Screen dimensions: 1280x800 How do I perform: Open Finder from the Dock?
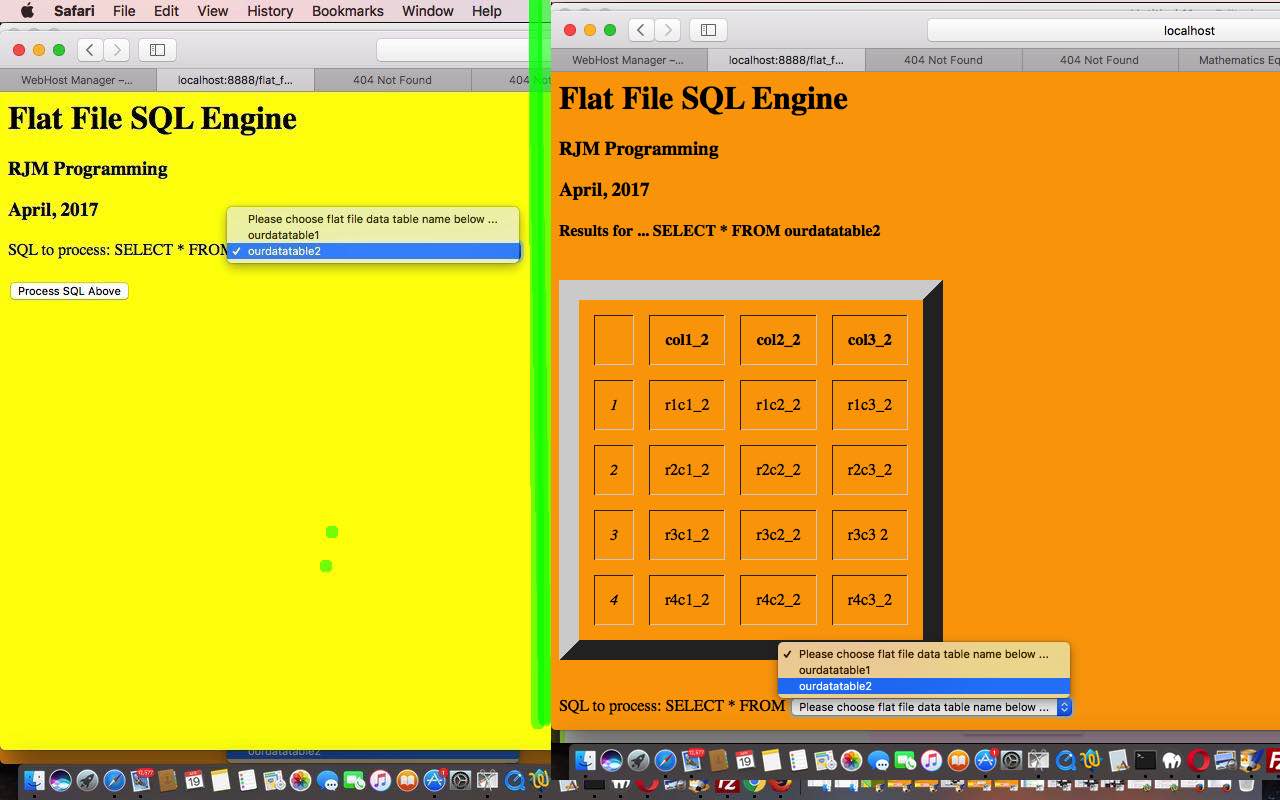[585, 762]
